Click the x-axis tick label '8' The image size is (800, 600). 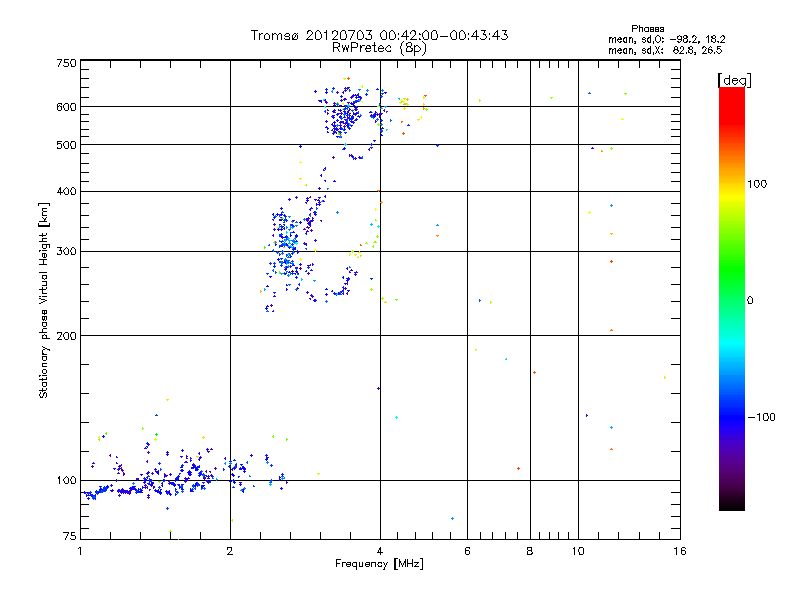click(x=530, y=551)
